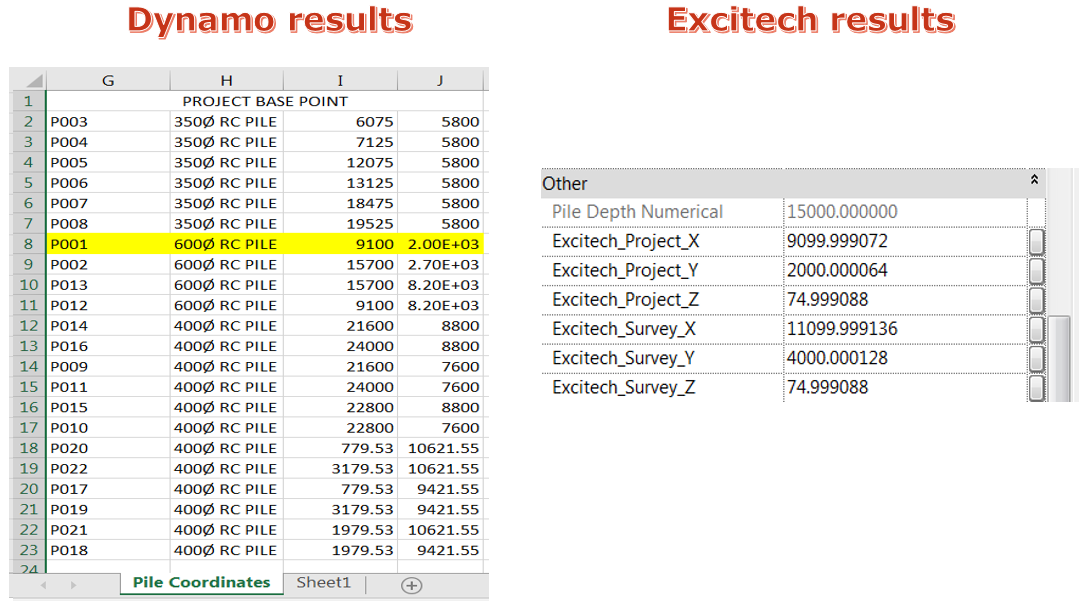Click the select-all corner of the spreadsheet
Viewport: 1086px width, 608px height.
pyautogui.click(x=28, y=80)
